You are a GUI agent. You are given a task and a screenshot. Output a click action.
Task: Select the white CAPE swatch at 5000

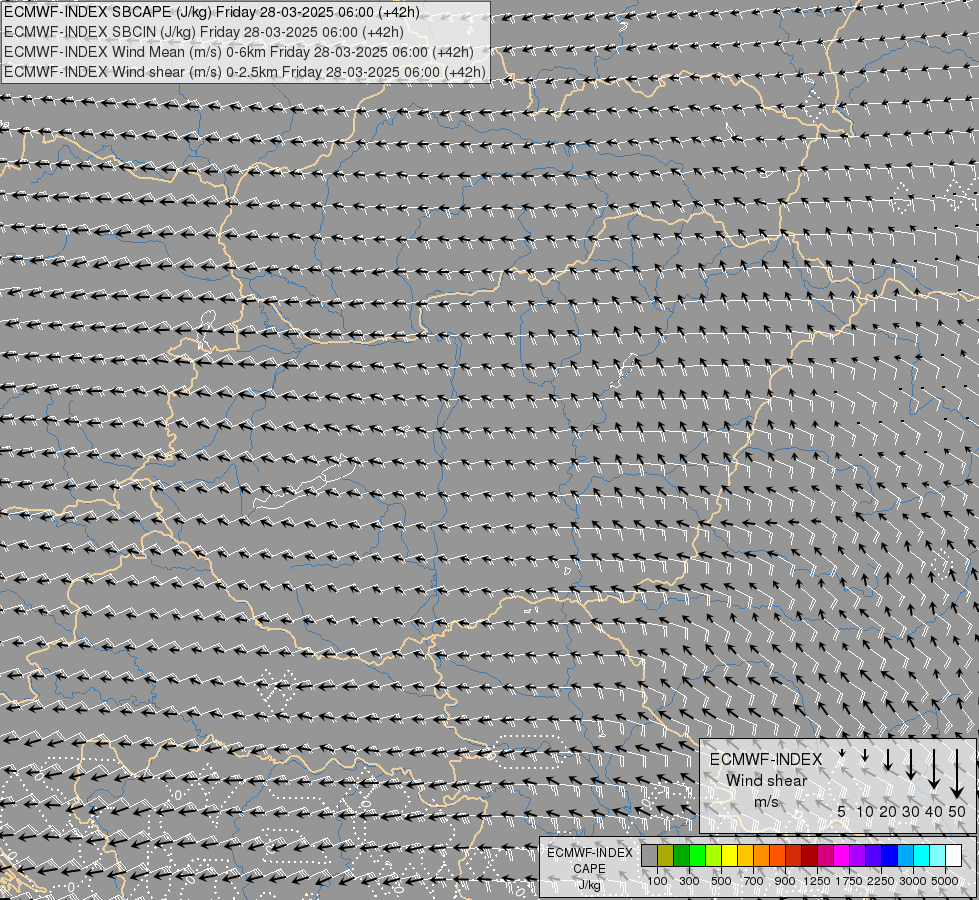953,856
